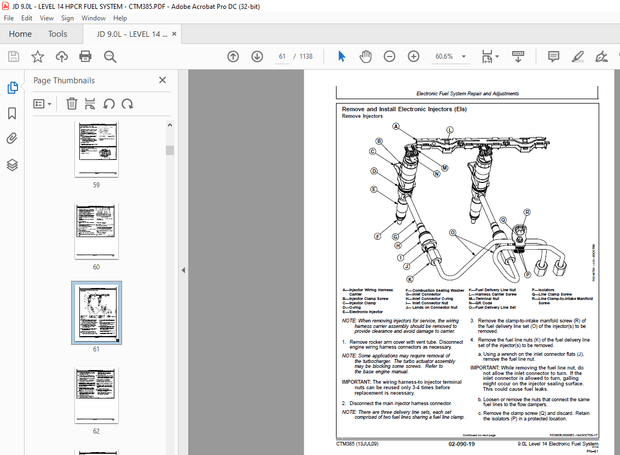Close the JD 9.0L document tab

[174, 34]
